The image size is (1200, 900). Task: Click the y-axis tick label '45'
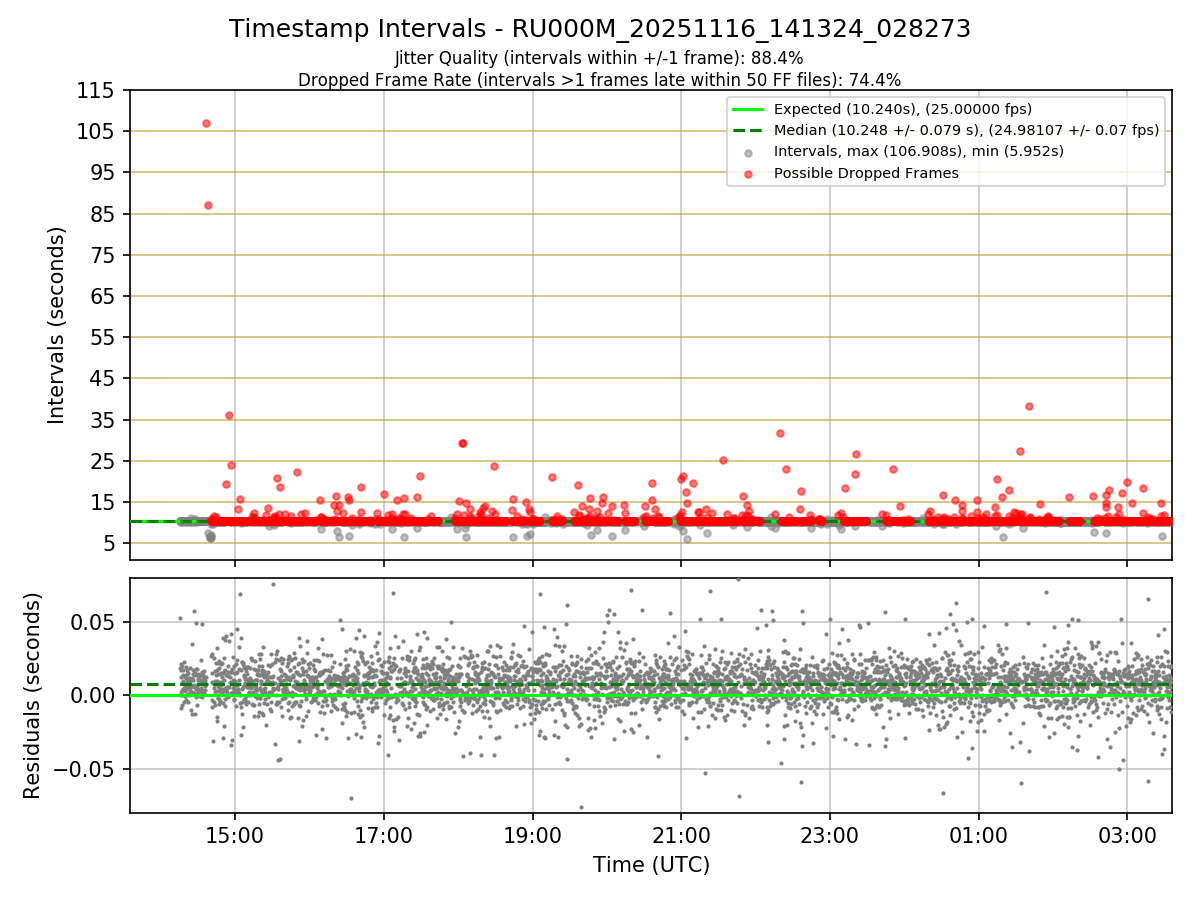(x=102, y=380)
